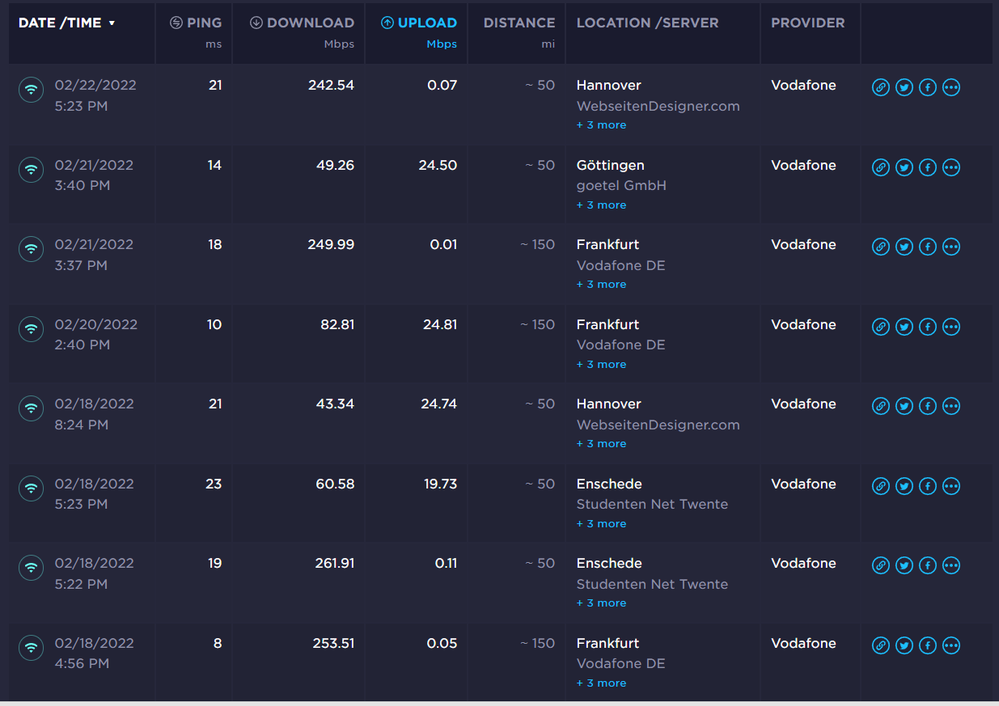The image size is (999, 706).
Task: Sort by LOCATION / SERVER column header
Action: pyautogui.click(x=647, y=23)
